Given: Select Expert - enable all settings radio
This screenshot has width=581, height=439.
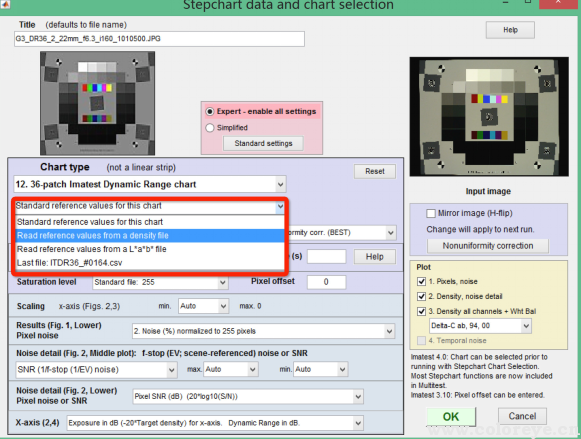Looking at the screenshot, I should [210, 112].
